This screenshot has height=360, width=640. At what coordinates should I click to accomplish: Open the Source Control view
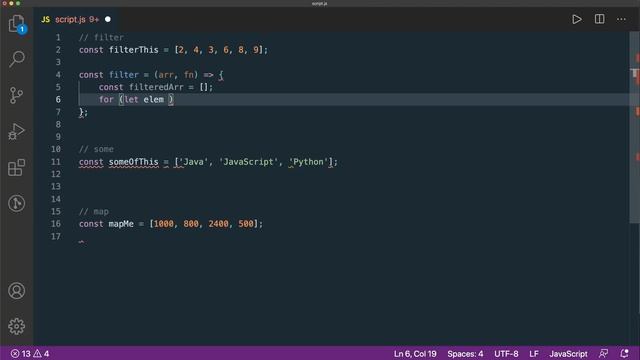tap(17, 95)
